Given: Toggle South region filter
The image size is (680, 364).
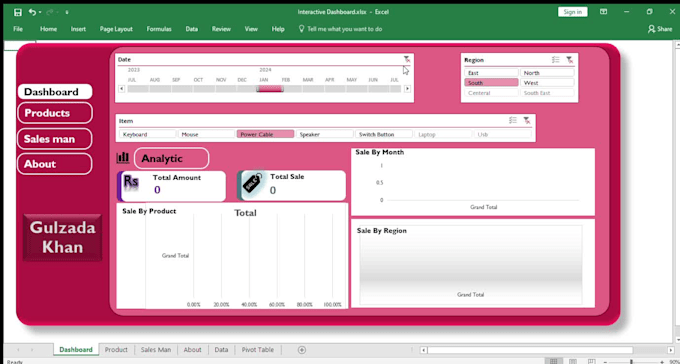Looking at the screenshot, I should coord(491,83).
